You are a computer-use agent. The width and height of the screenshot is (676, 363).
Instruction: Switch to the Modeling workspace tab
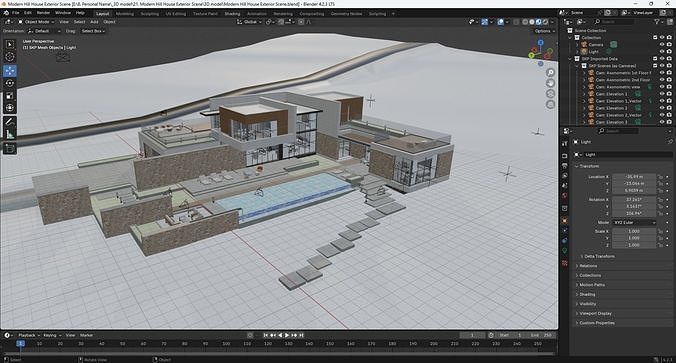125,14
